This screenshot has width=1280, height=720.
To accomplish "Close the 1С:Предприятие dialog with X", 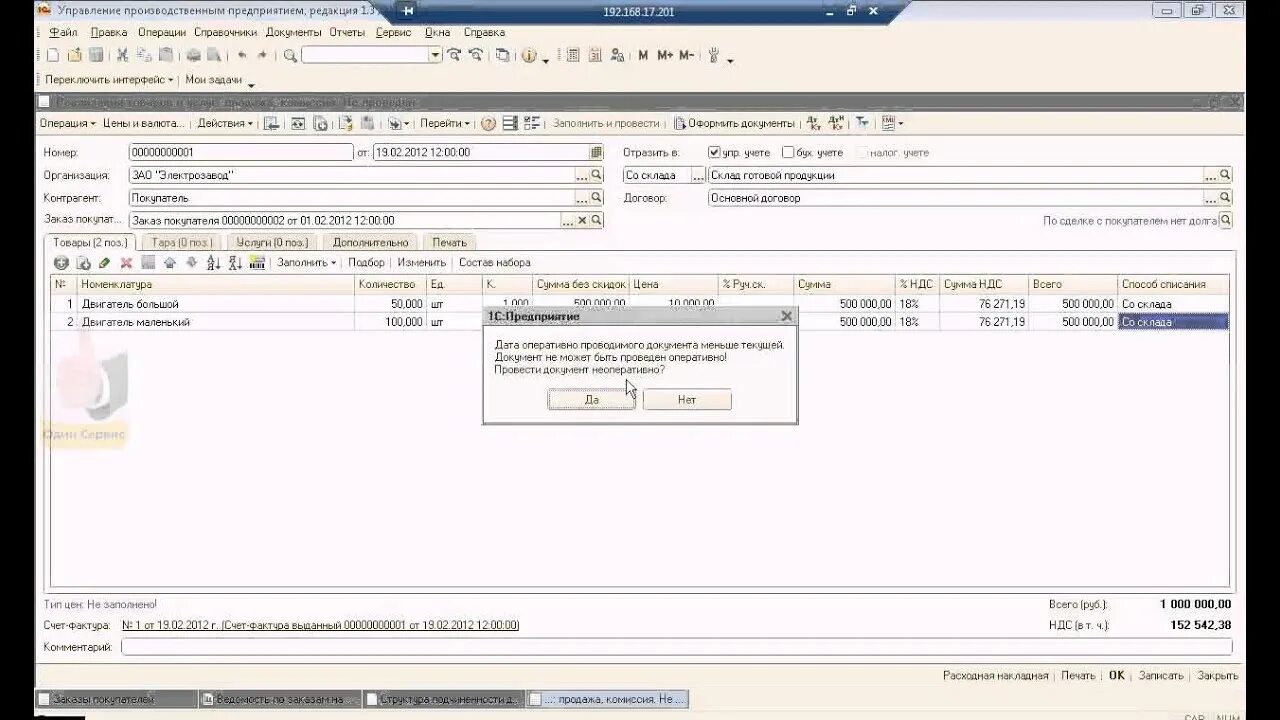I will (786, 316).
